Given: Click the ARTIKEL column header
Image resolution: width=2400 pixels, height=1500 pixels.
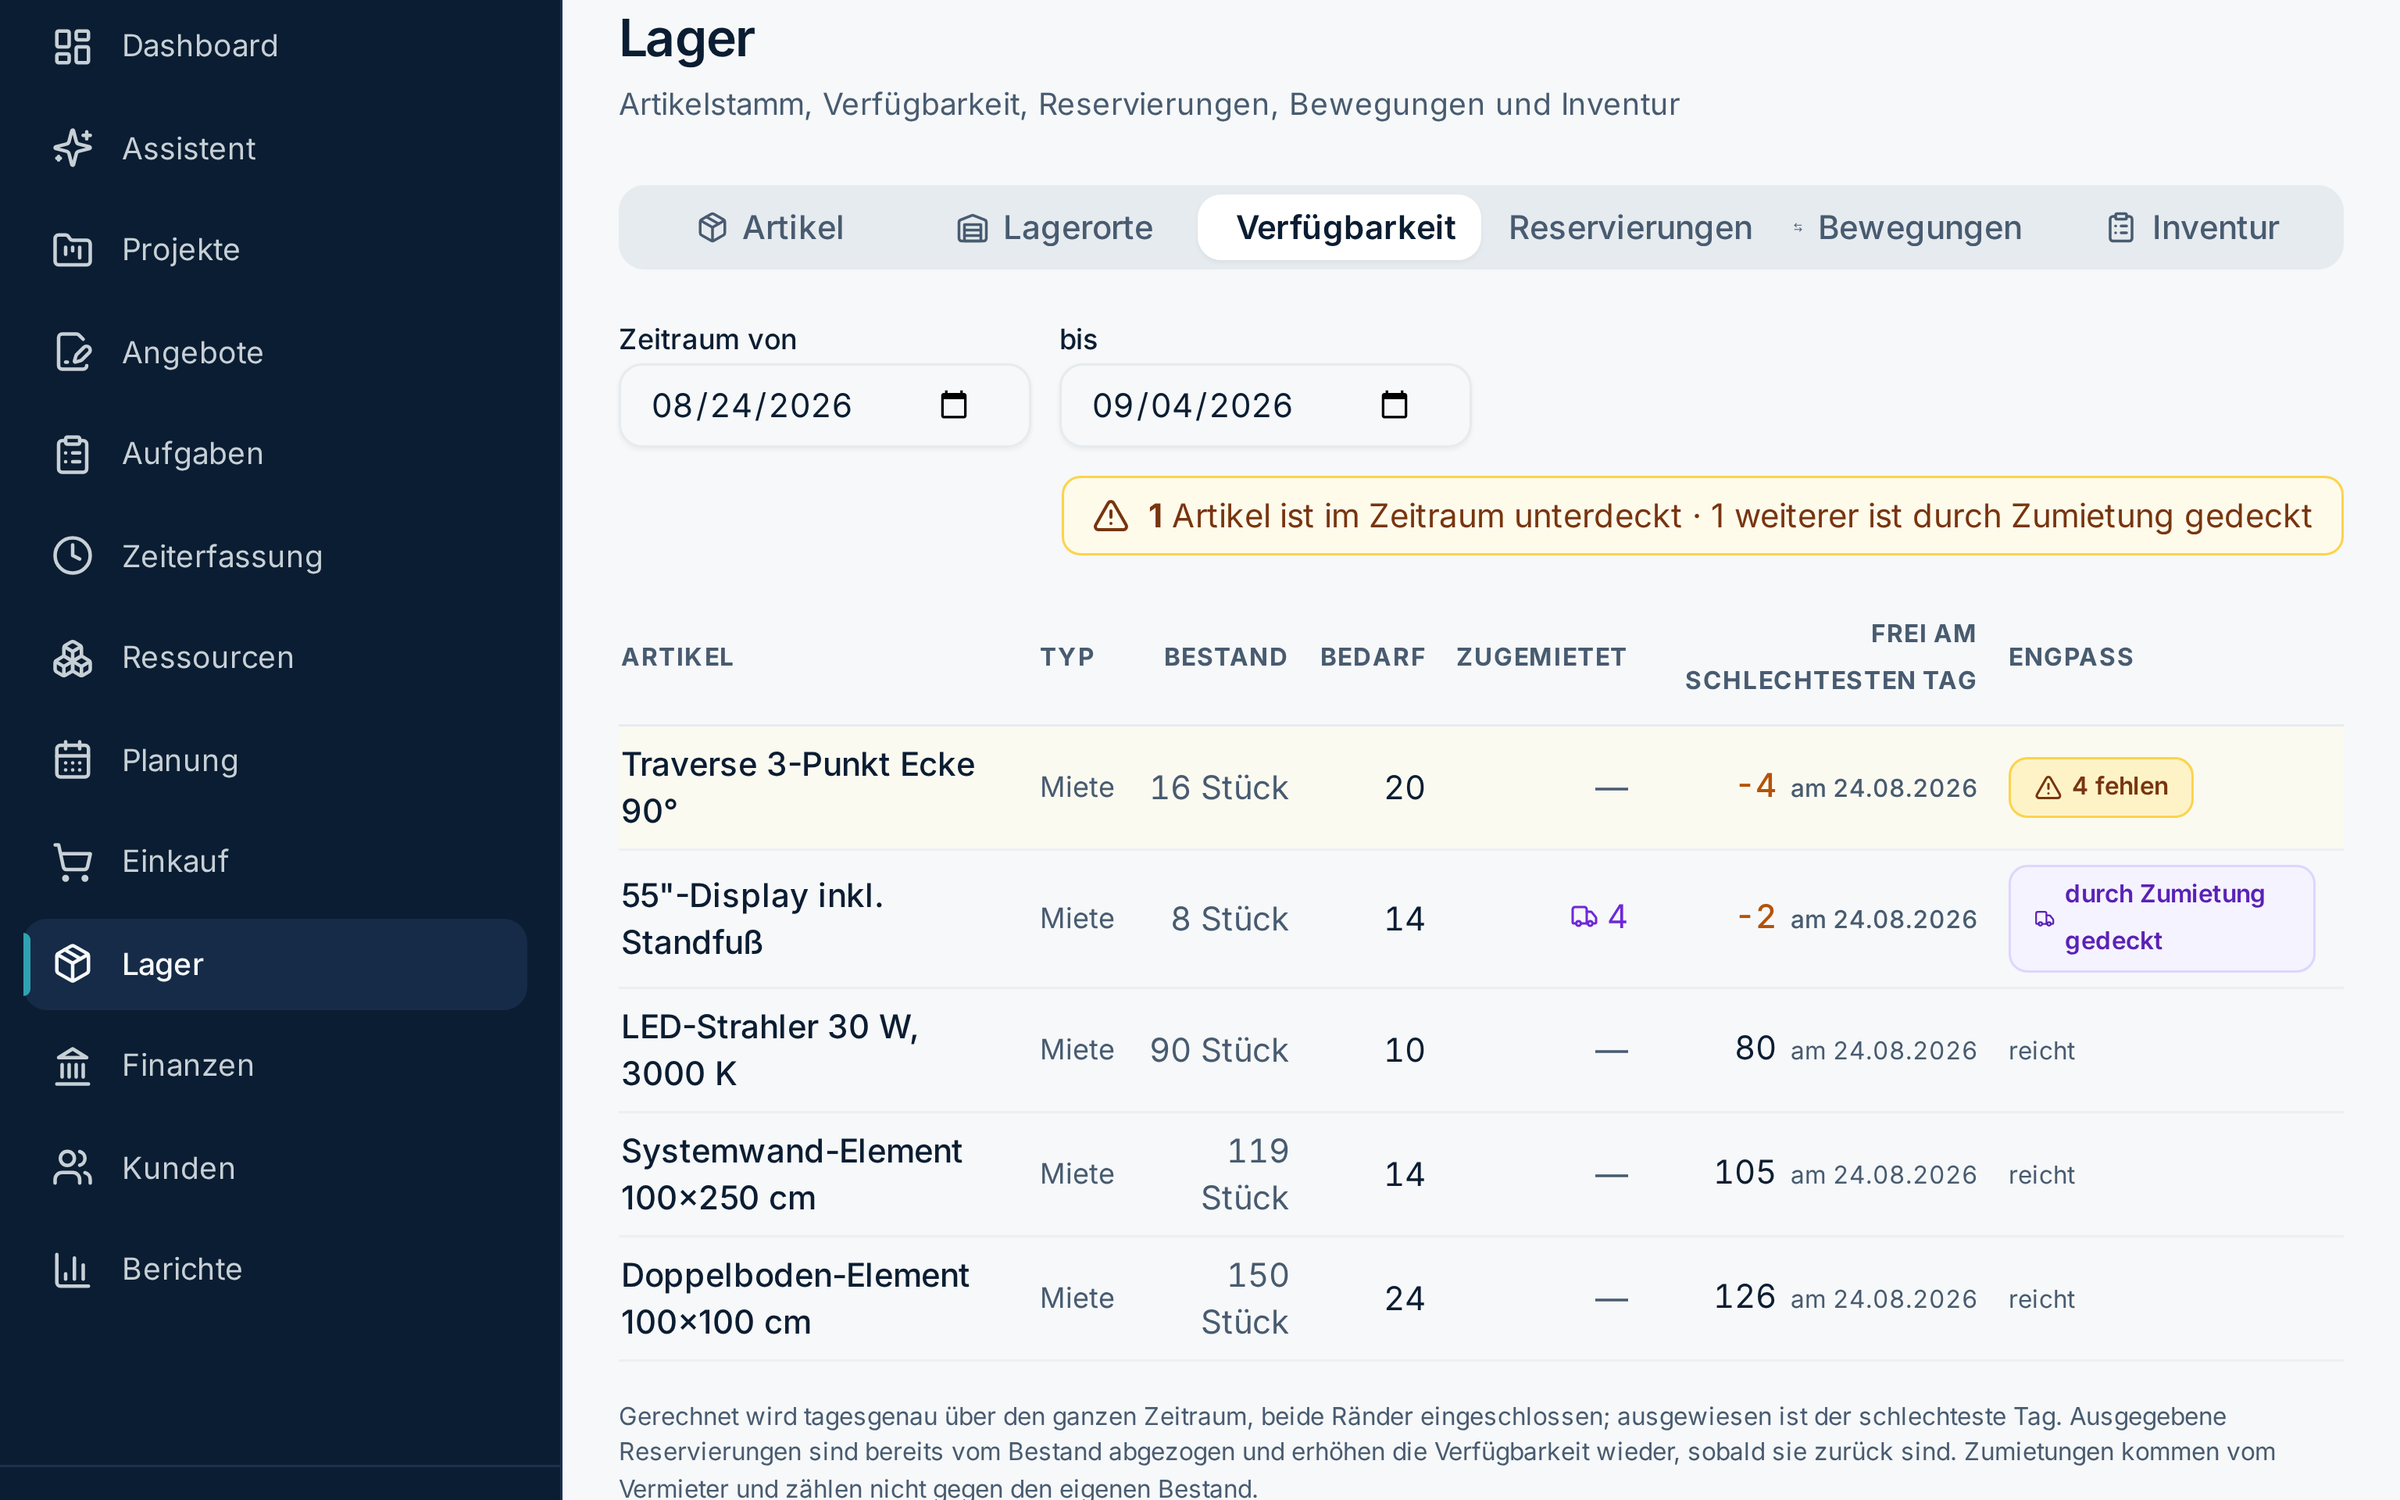Looking at the screenshot, I should (677, 657).
